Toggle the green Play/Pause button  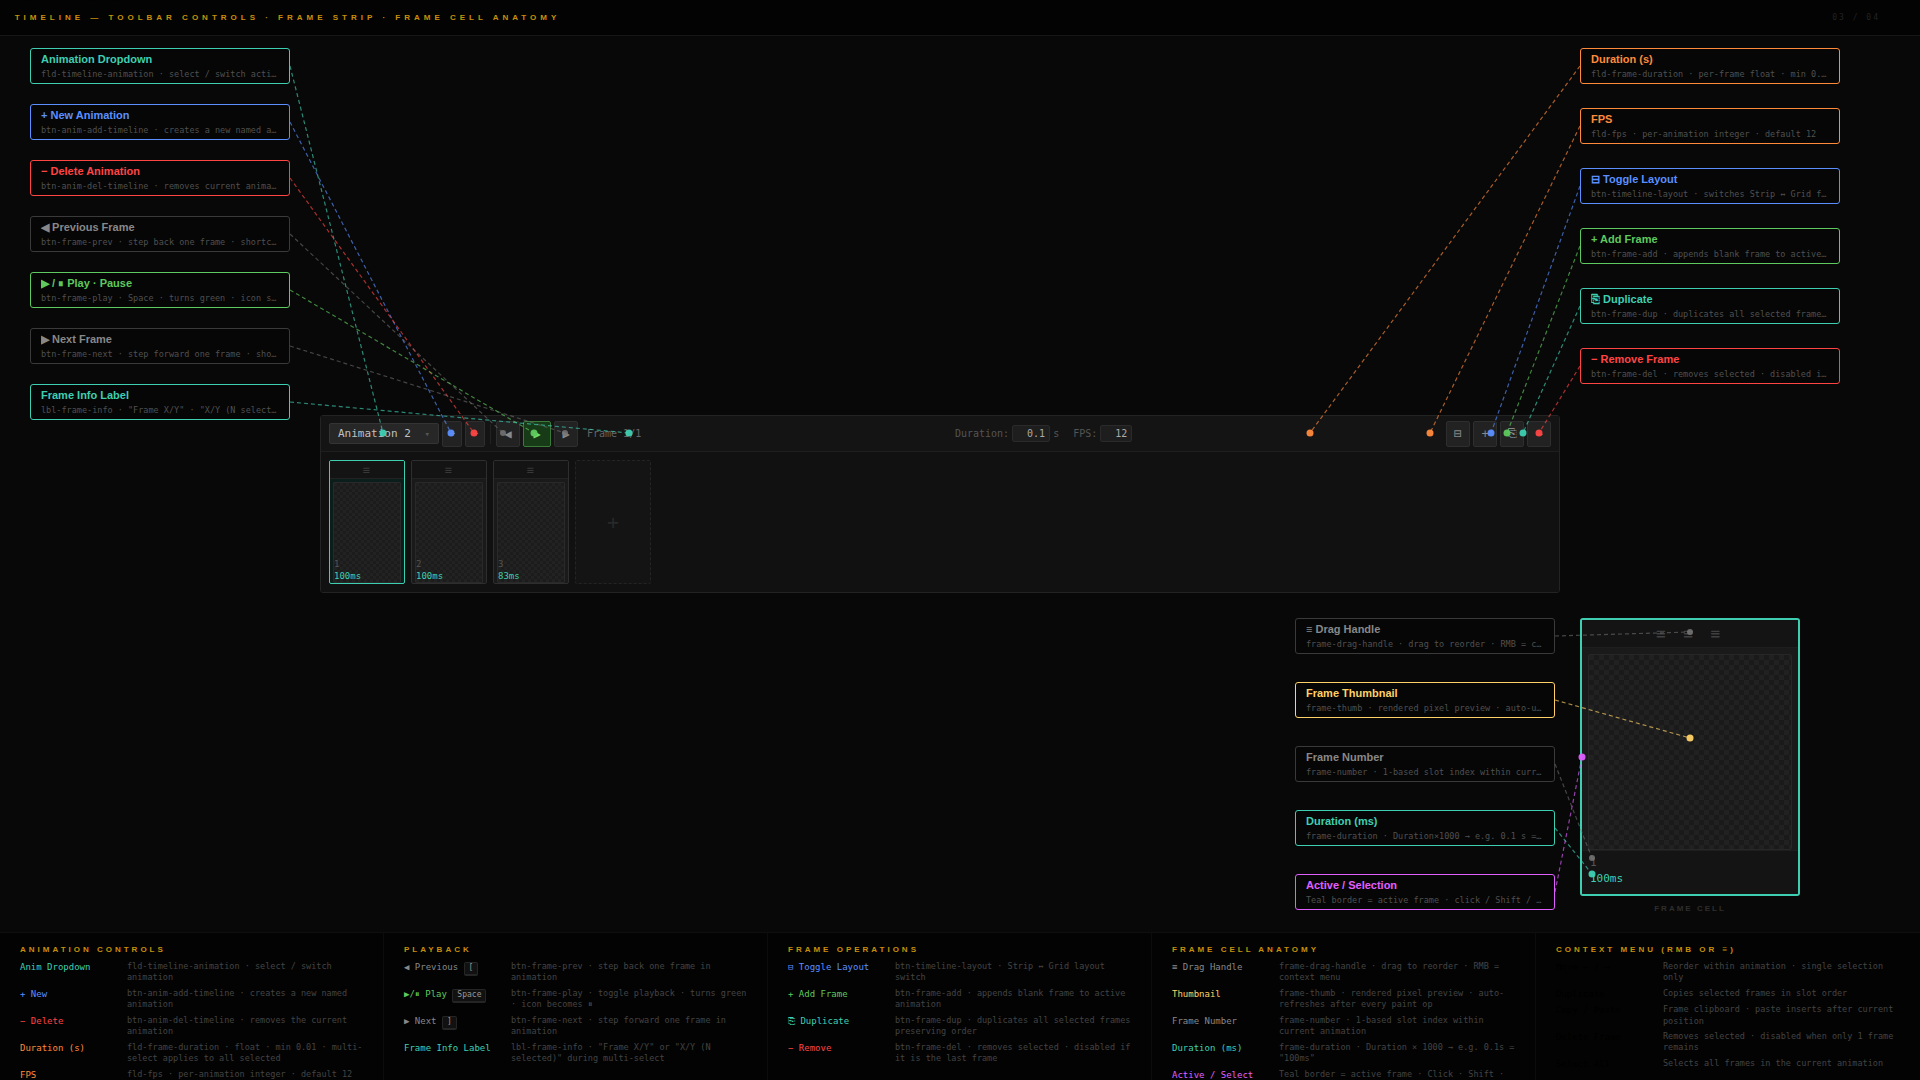coord(536,433)
